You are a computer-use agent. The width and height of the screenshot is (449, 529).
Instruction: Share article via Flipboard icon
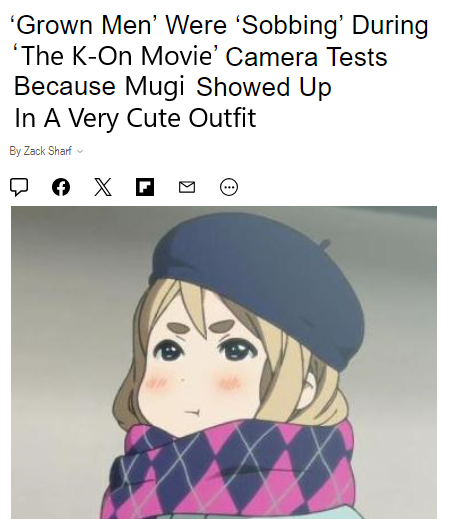[145, 187]
